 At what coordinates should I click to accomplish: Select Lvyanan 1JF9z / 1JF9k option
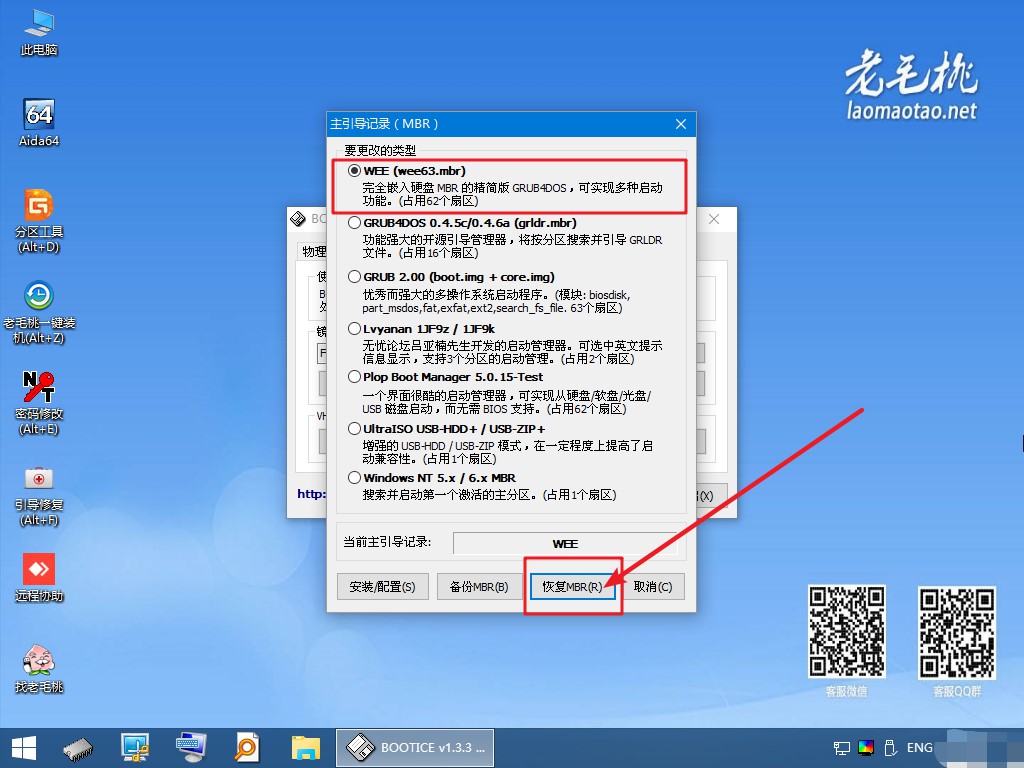coord(354,328)
